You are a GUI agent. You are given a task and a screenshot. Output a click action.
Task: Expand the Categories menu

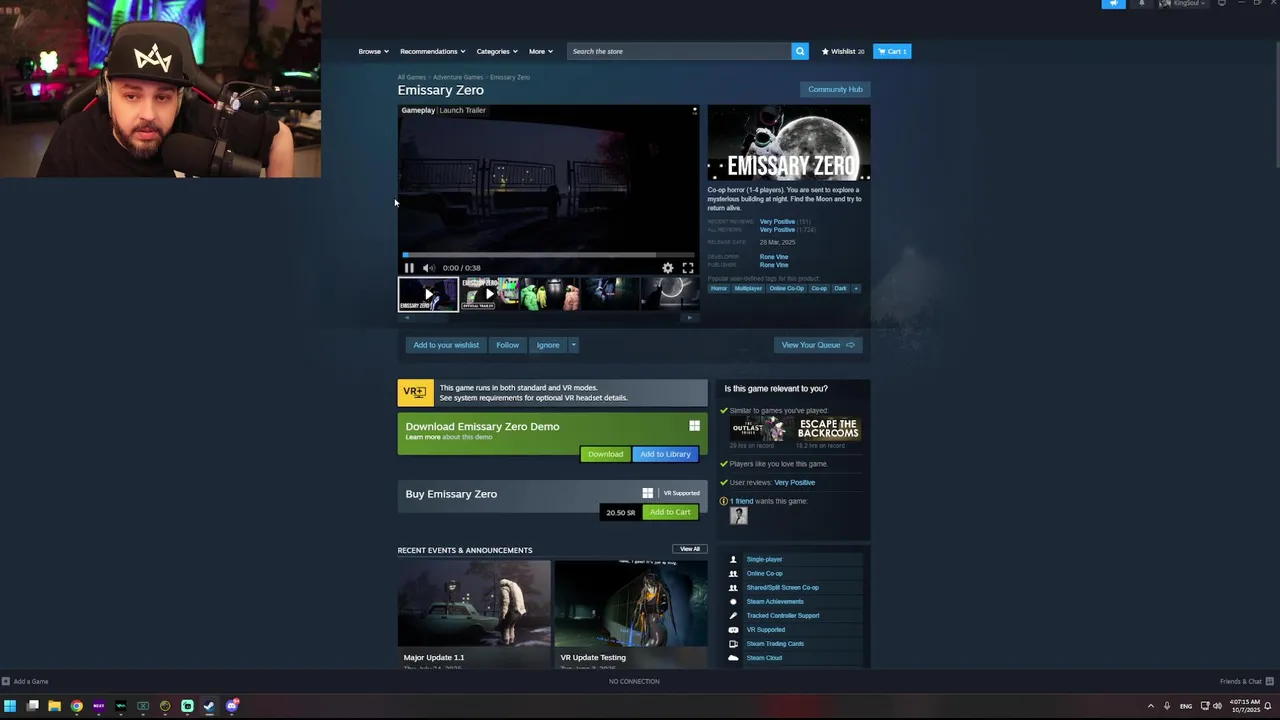pos(496,51)
